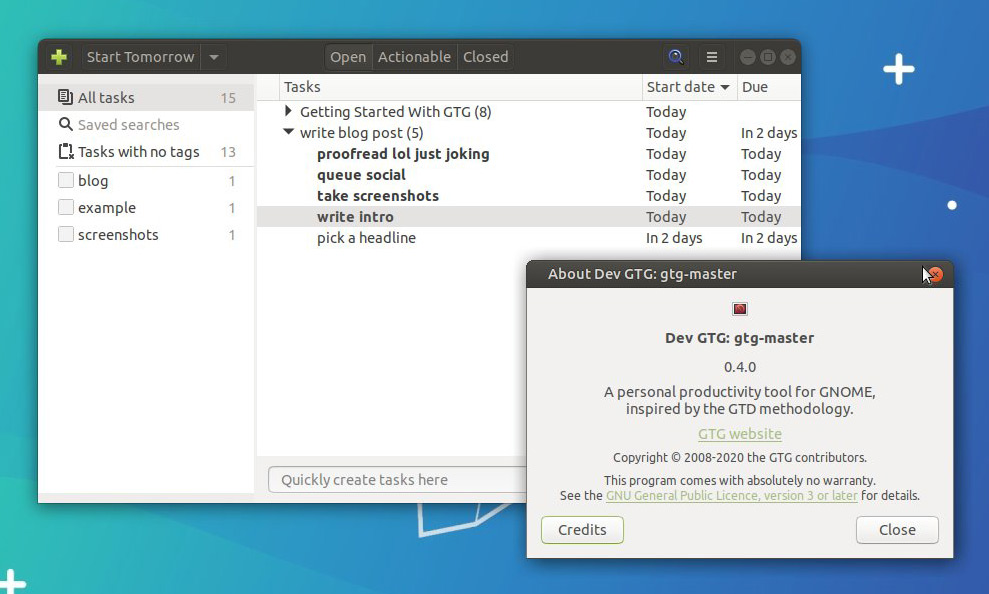Click the Tasks column header
The image size is (989, 594).
[x=460, y=87]
